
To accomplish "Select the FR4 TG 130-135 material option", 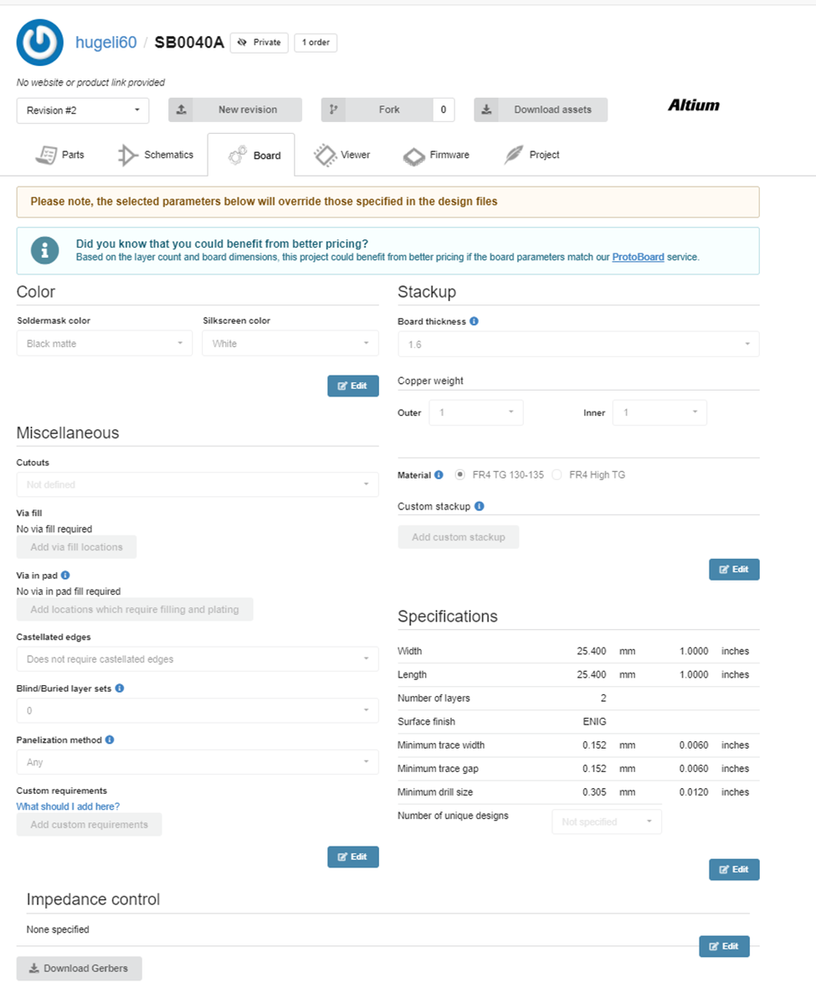I will click(460, 475).
